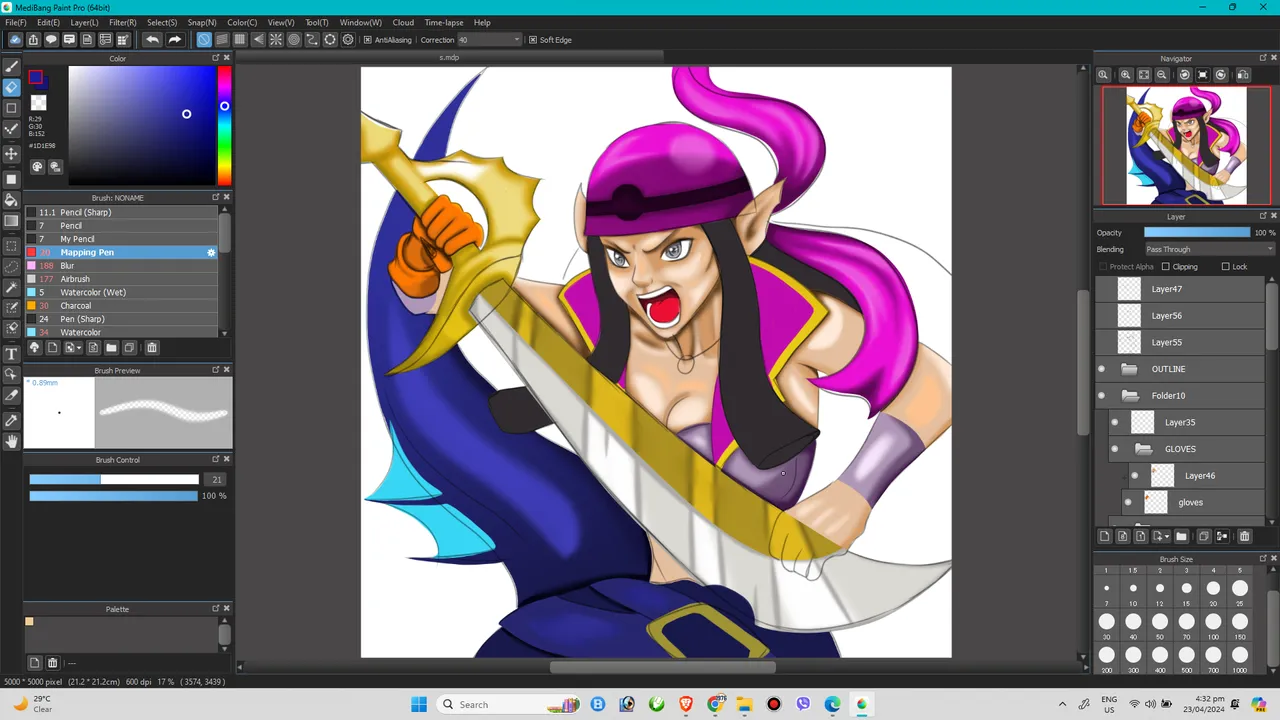Toggle visibility of Layer46
1280x720 pixels.
pos(1135,476)
